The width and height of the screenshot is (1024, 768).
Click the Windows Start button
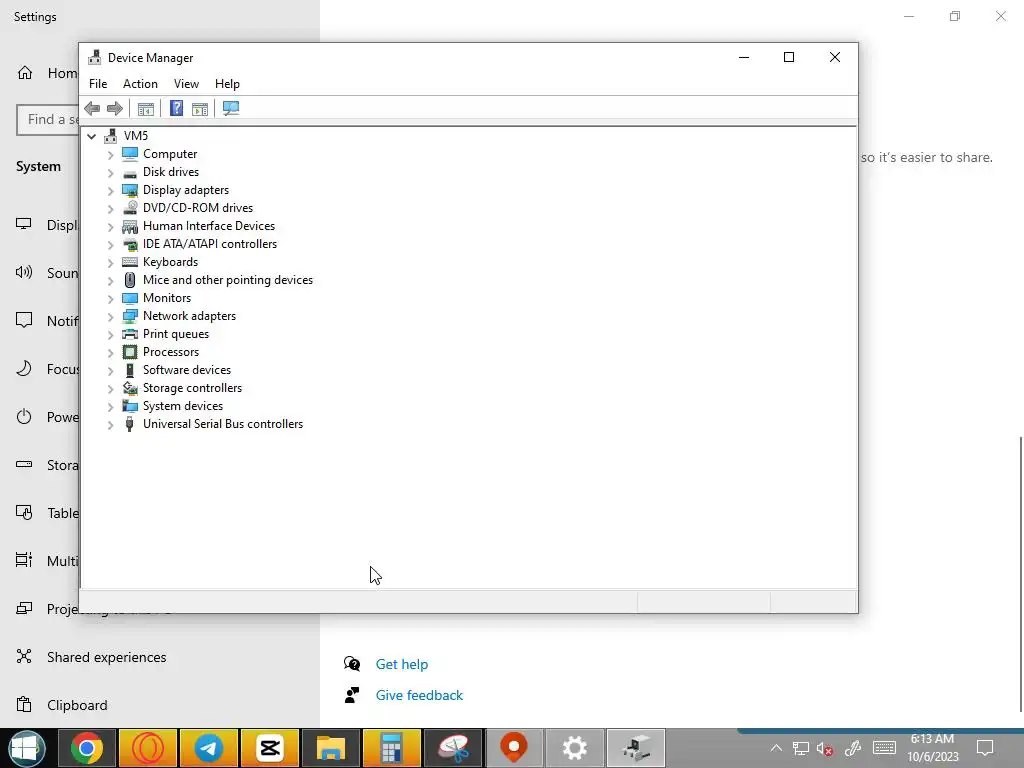27,748
